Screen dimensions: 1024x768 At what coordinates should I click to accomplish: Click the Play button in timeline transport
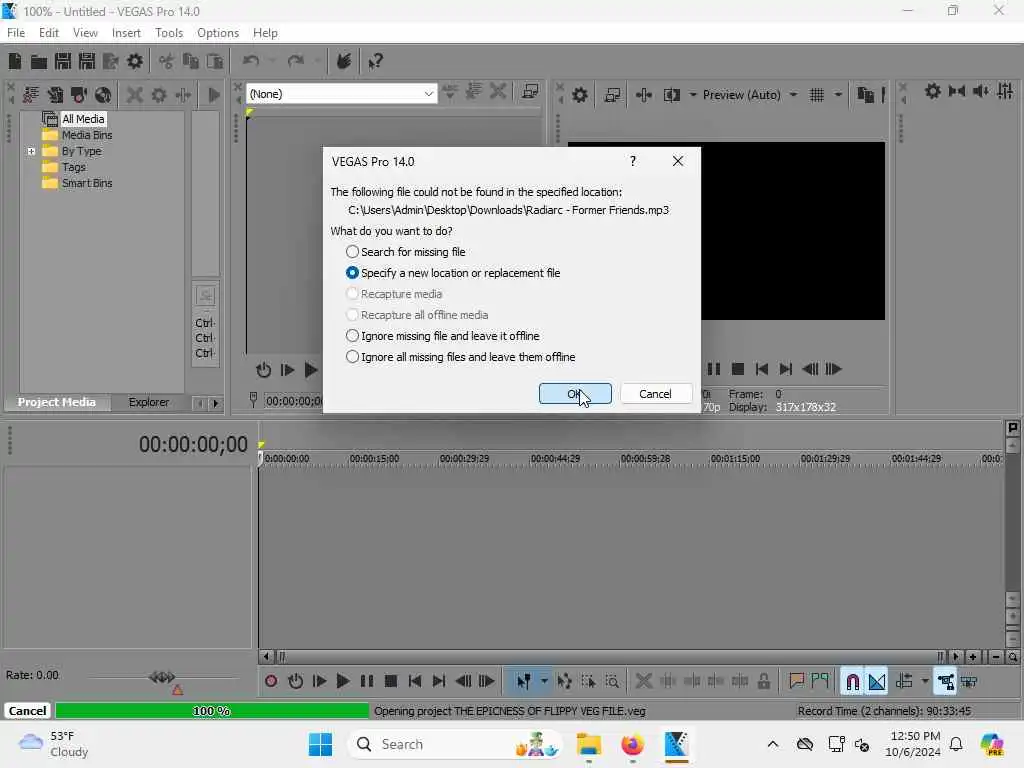tap(342, 681)
